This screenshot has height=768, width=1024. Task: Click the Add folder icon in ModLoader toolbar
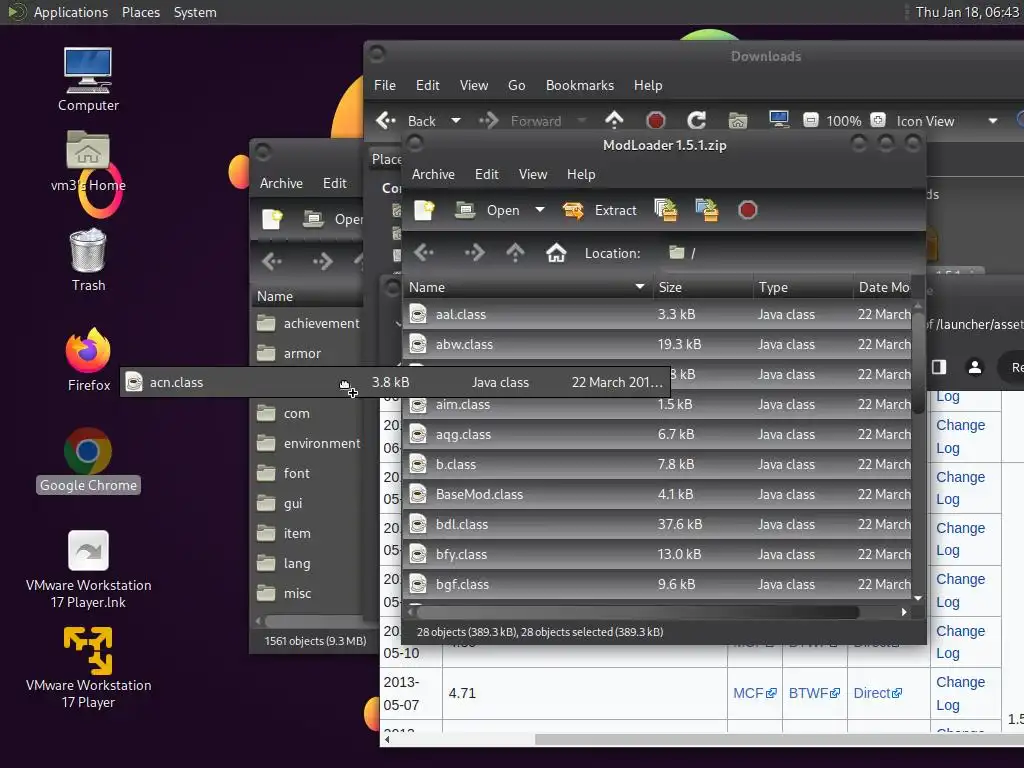[707, 210]
